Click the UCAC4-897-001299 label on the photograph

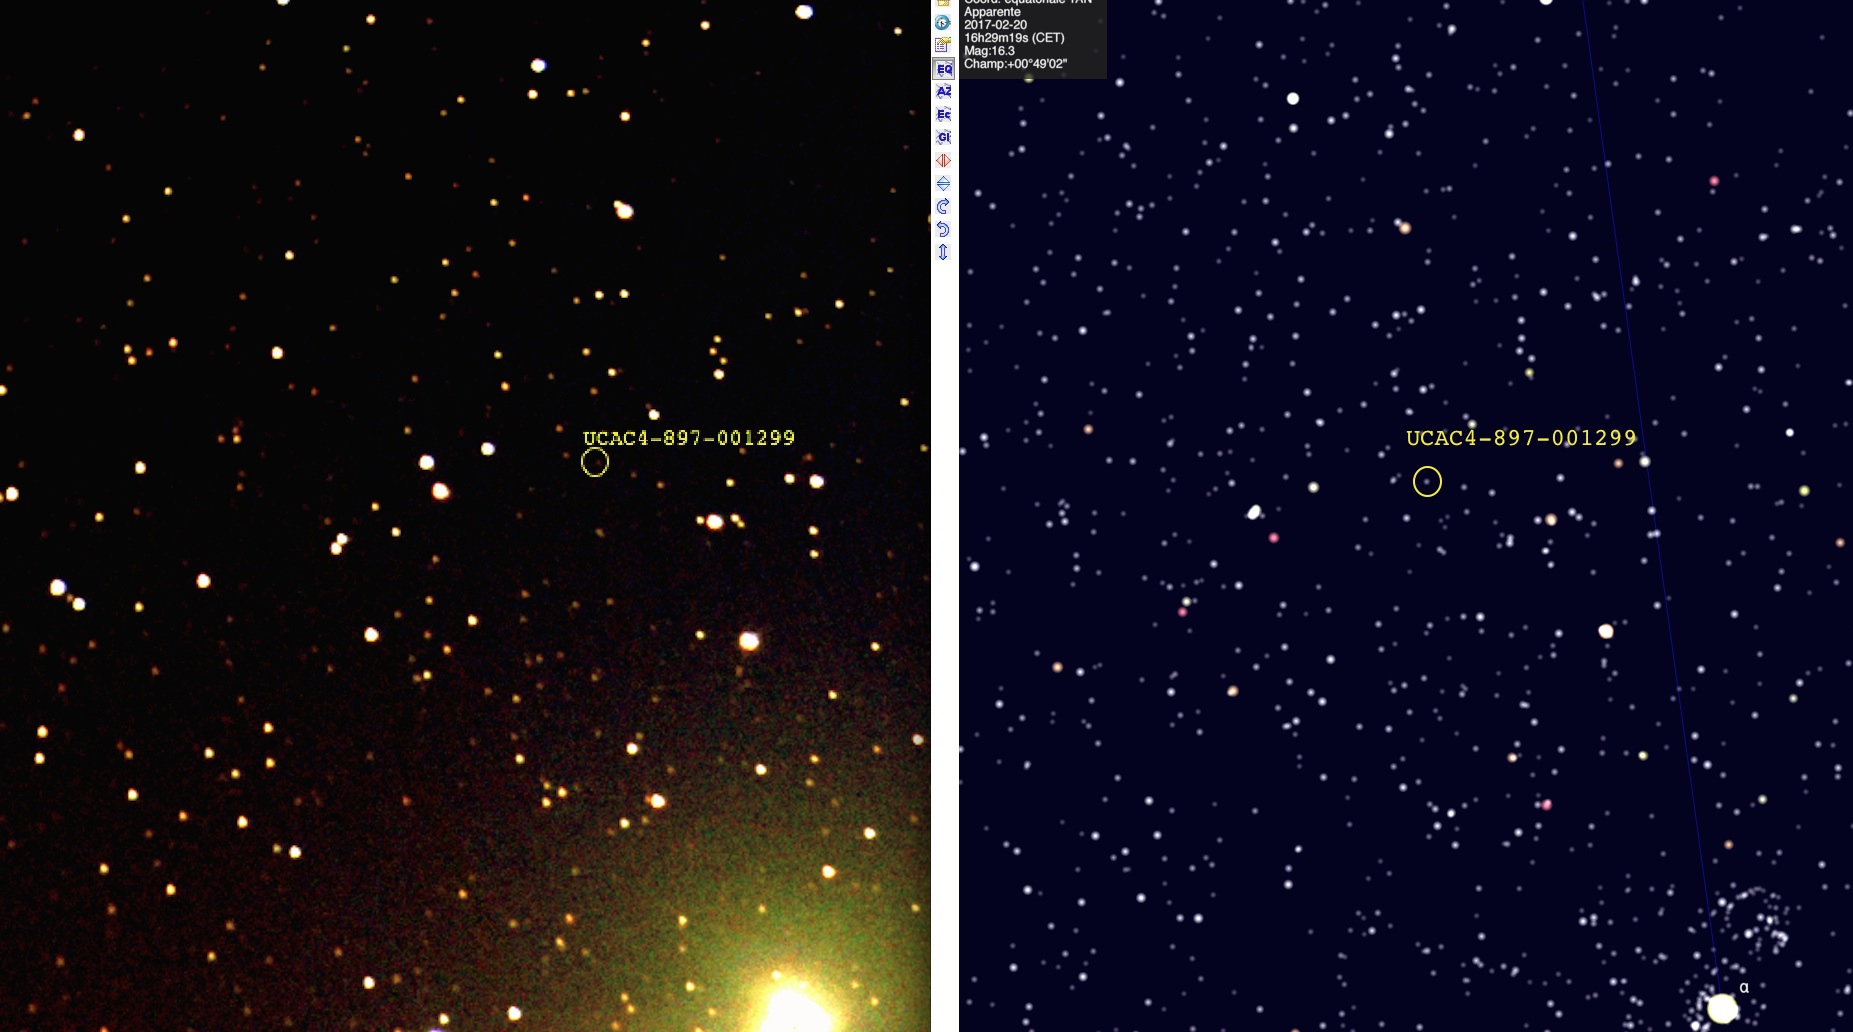[689, 438]
